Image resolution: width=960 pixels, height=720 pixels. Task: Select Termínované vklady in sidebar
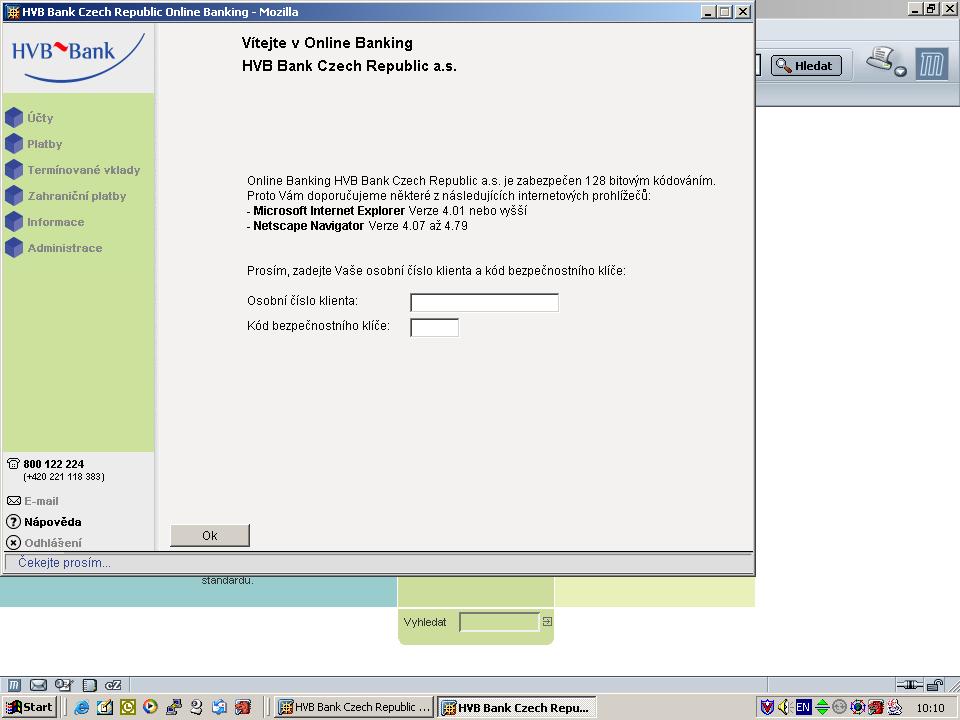tap(84, 170)
